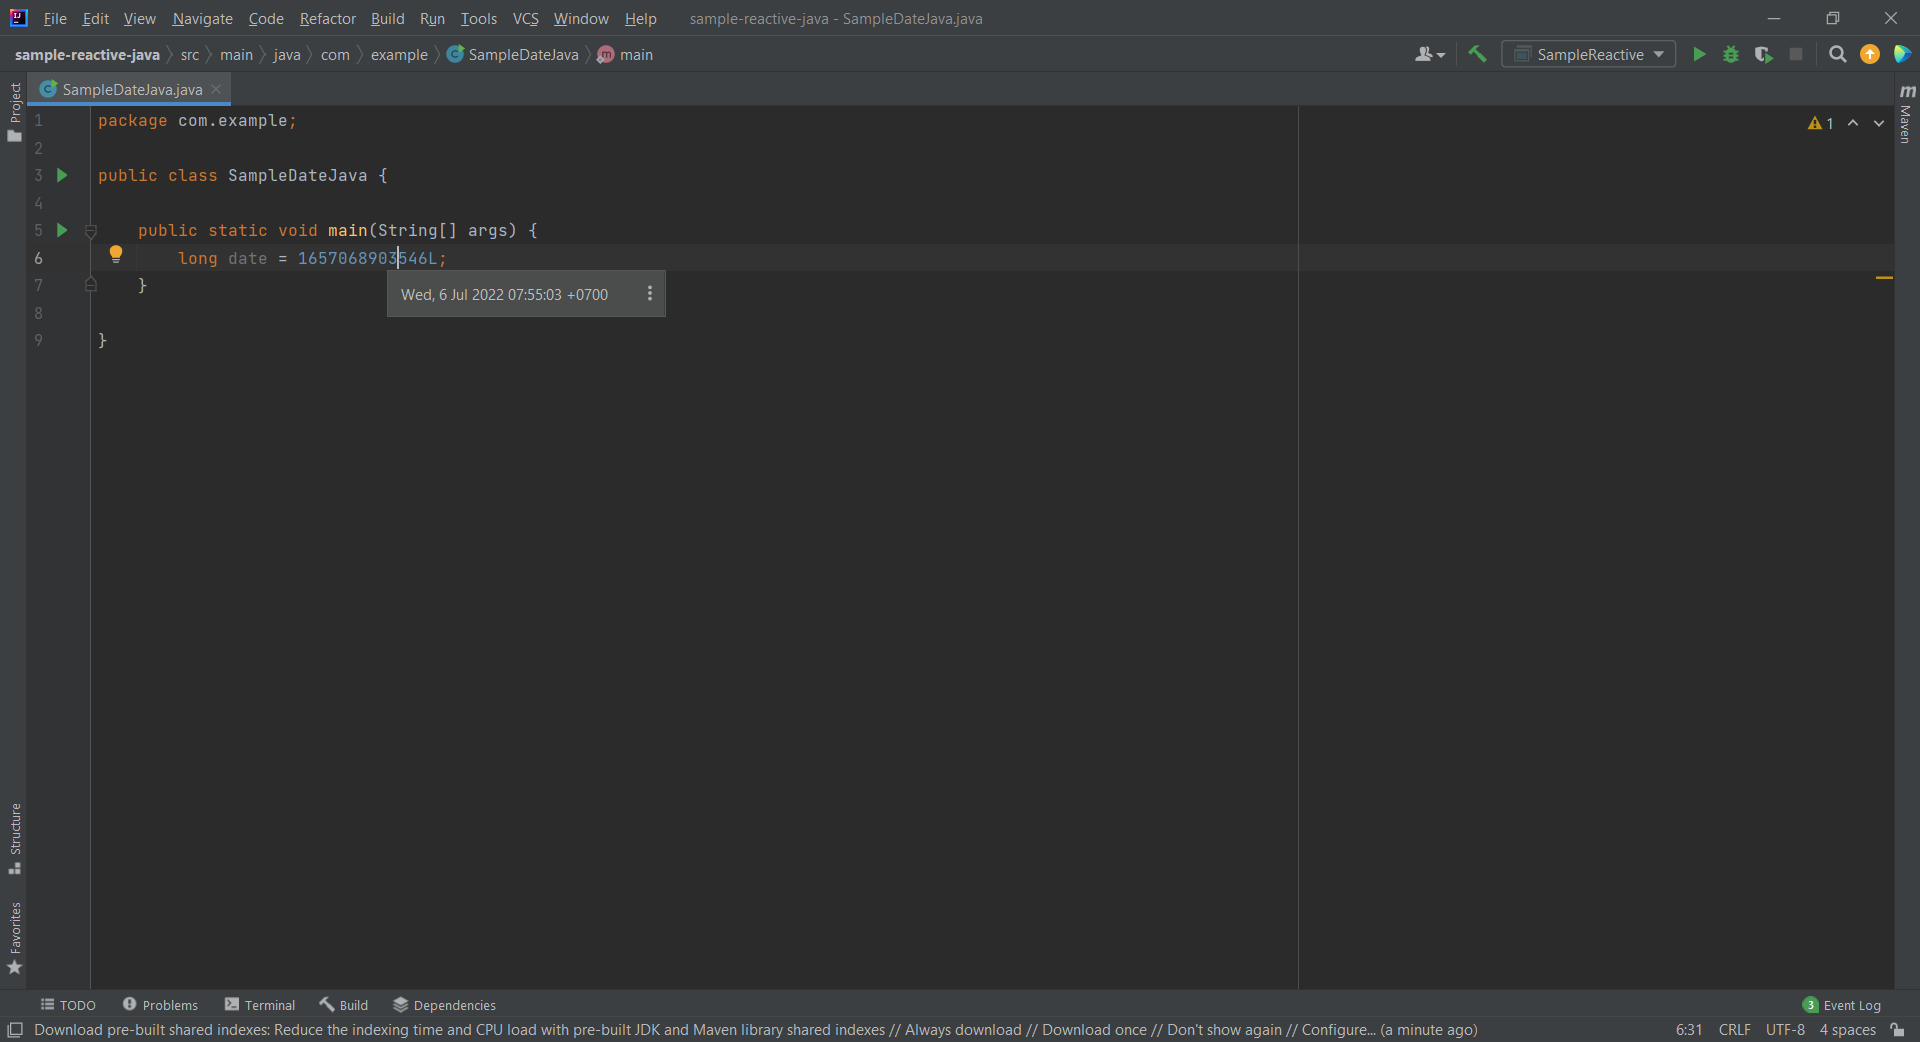This screenshot has width=1920, height=1042.
Task: Click the src breadcrumb
Action: click(x=190, y=55)
